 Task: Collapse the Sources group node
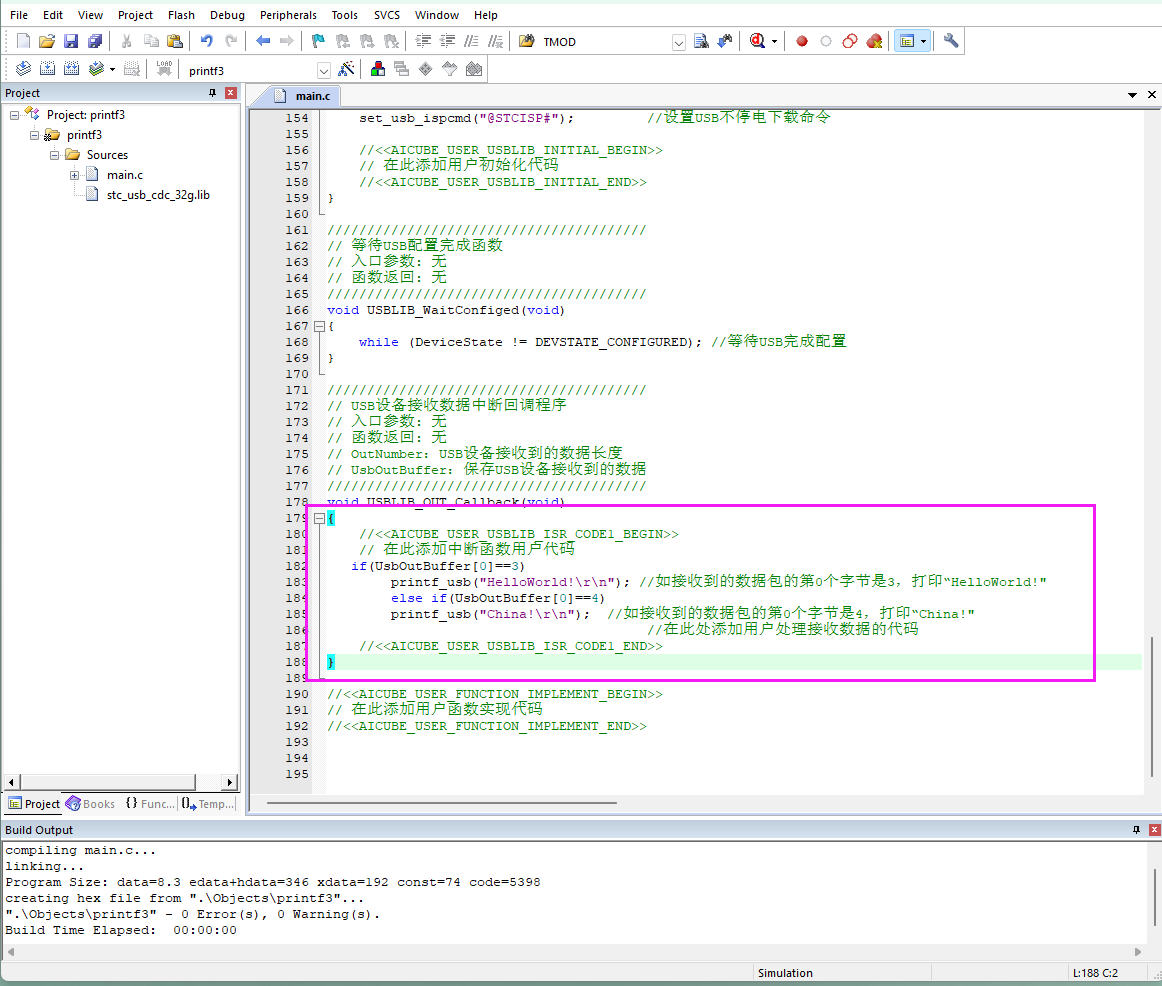54,155
